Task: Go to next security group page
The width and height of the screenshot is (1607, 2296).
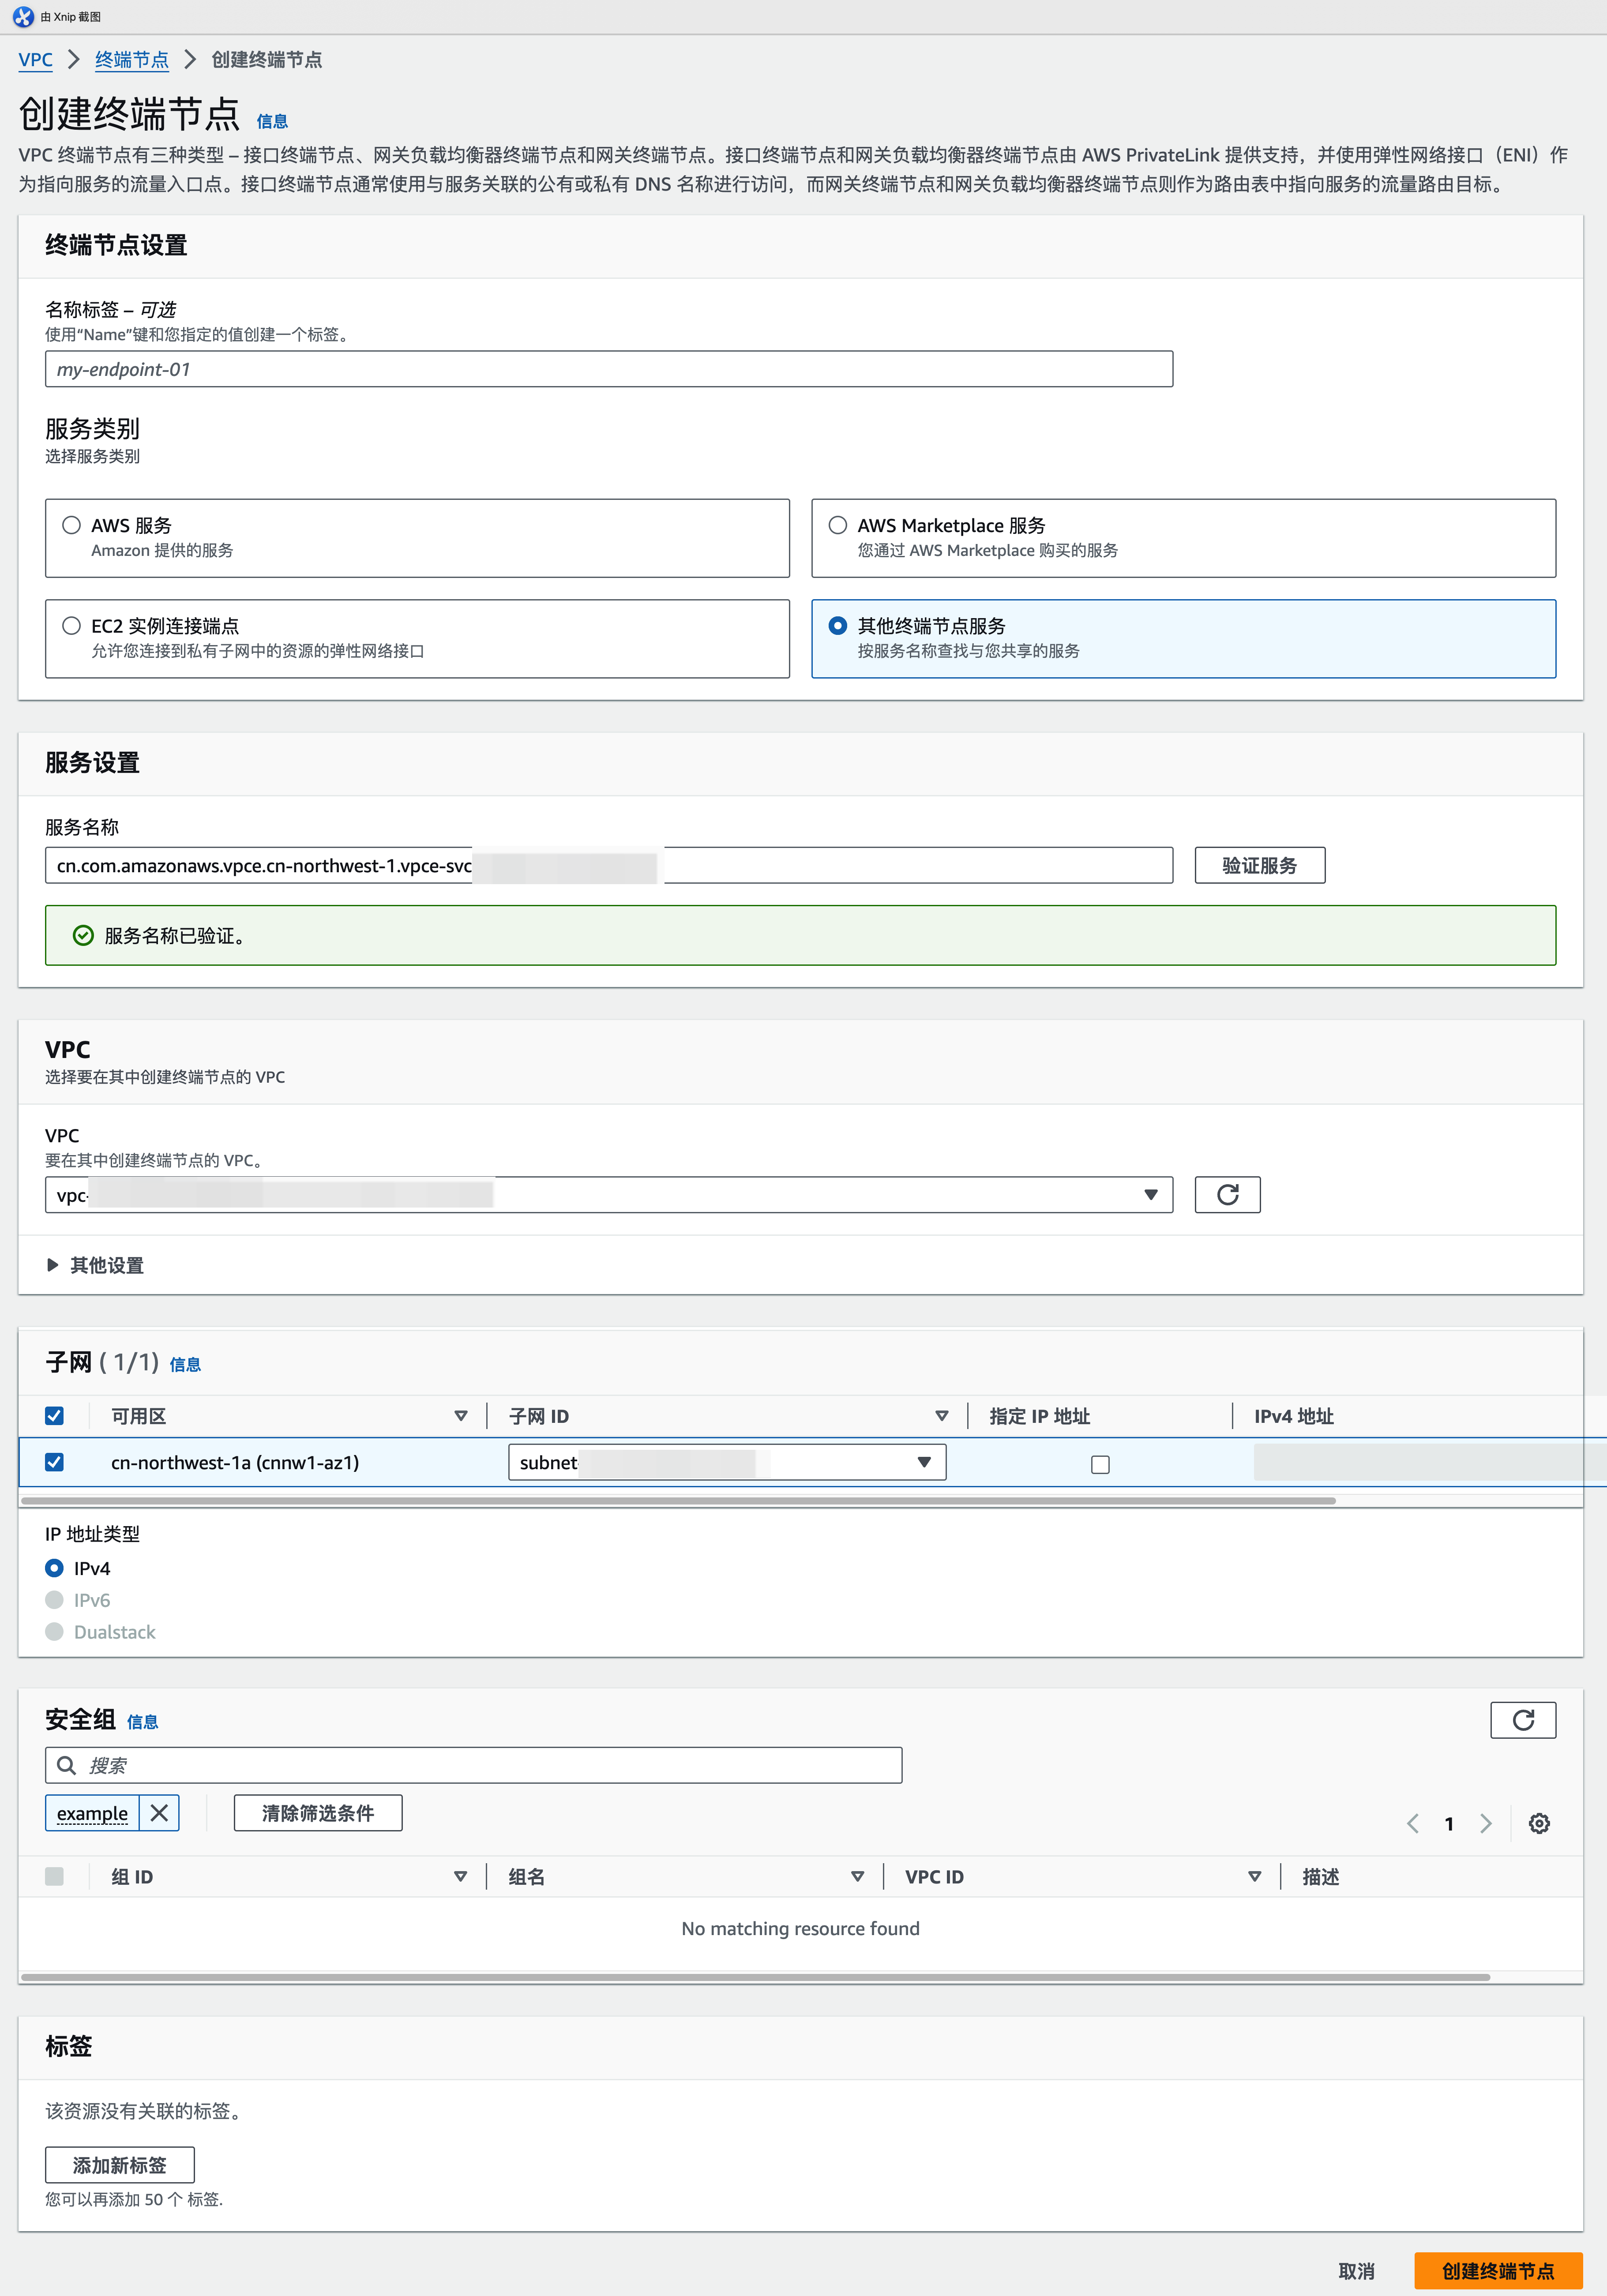Action: pos(1486,1823)
